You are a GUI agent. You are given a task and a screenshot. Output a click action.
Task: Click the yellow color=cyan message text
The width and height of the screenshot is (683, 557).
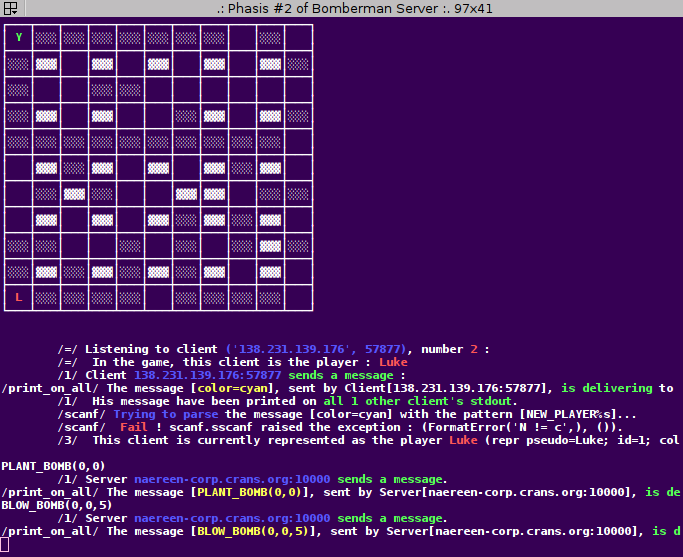coord(232,388)
